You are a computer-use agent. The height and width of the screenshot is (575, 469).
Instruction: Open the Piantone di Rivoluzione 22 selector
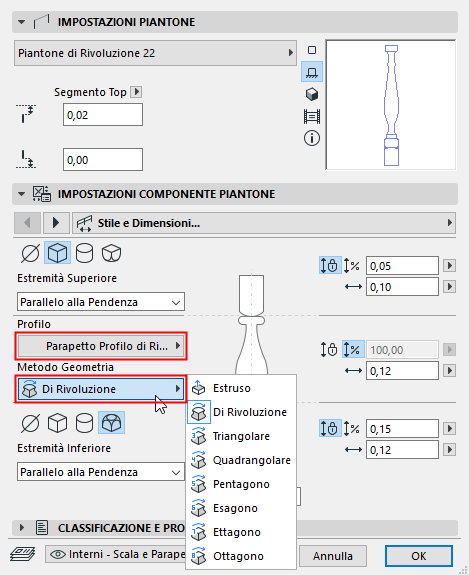click(155, 53)
